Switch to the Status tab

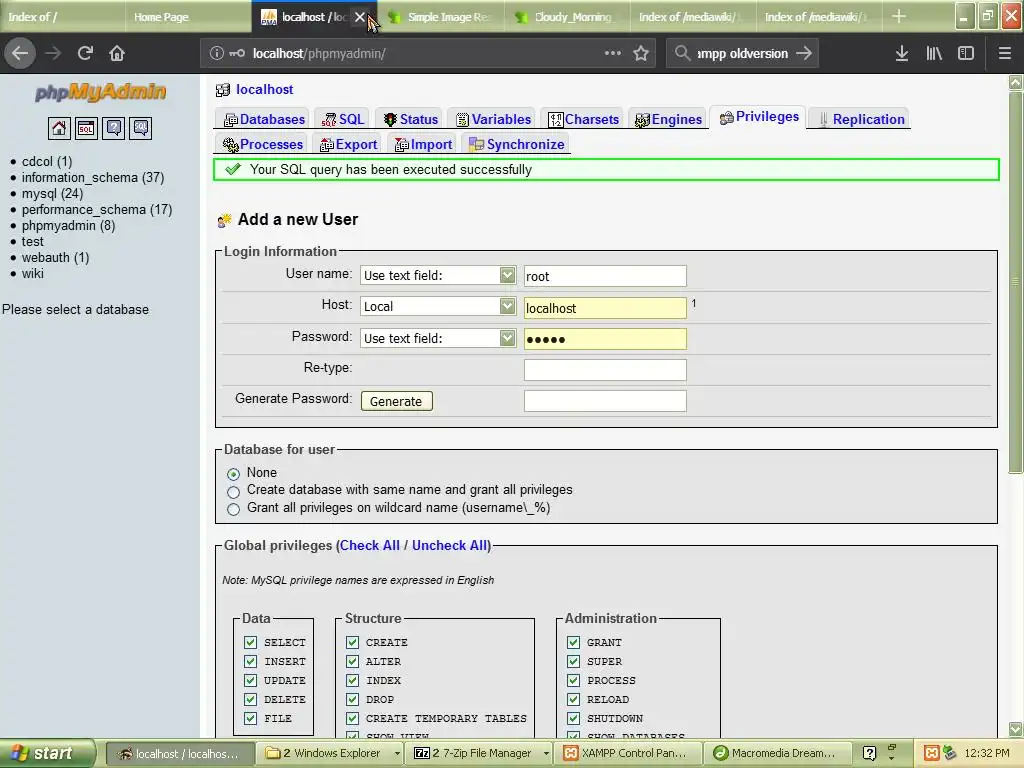pyautogui.click(x=409, y=120)
